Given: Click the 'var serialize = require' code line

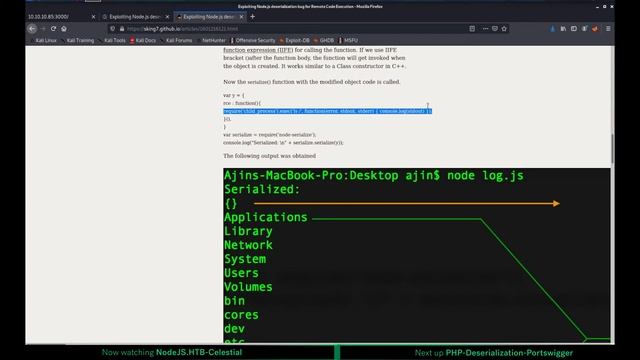Looking at the screenshot, I should [x=269, y=135].
